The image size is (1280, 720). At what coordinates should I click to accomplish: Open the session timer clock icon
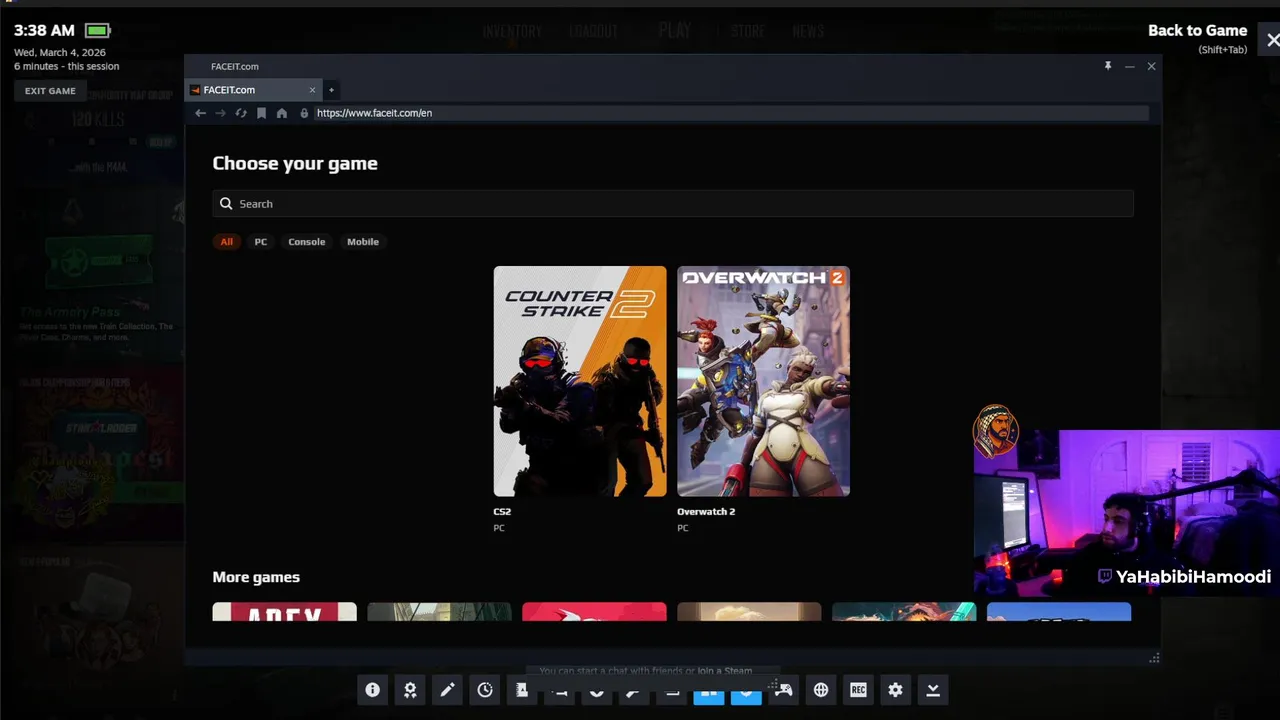pyautogui.click(x=485, y=690)
